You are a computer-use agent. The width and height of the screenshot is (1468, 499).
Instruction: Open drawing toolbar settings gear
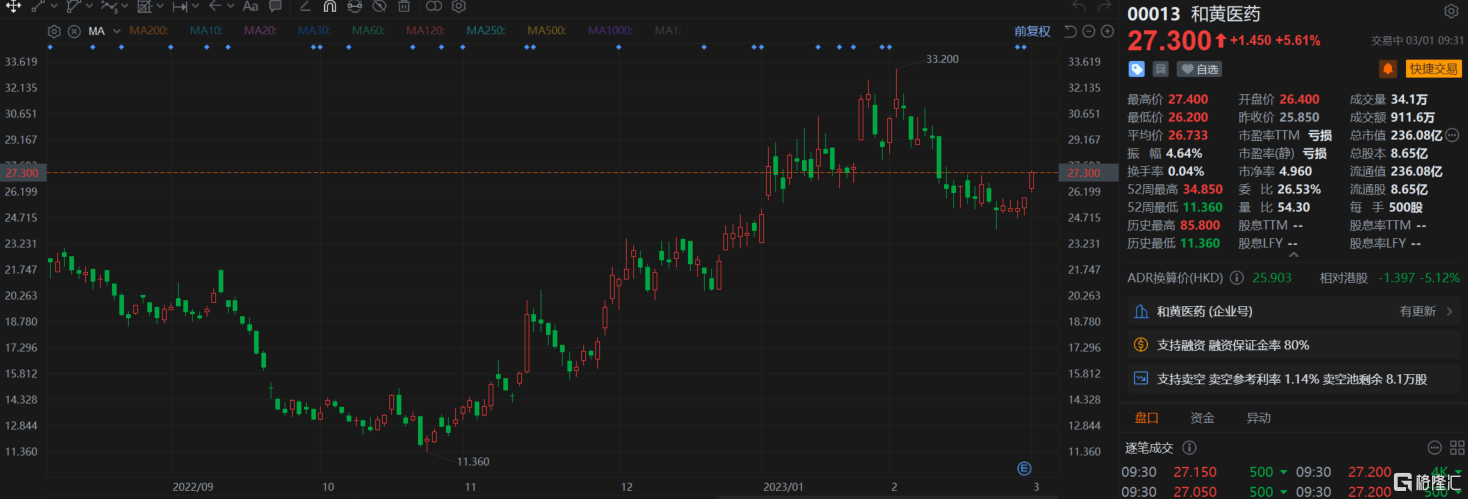(458, 6)
